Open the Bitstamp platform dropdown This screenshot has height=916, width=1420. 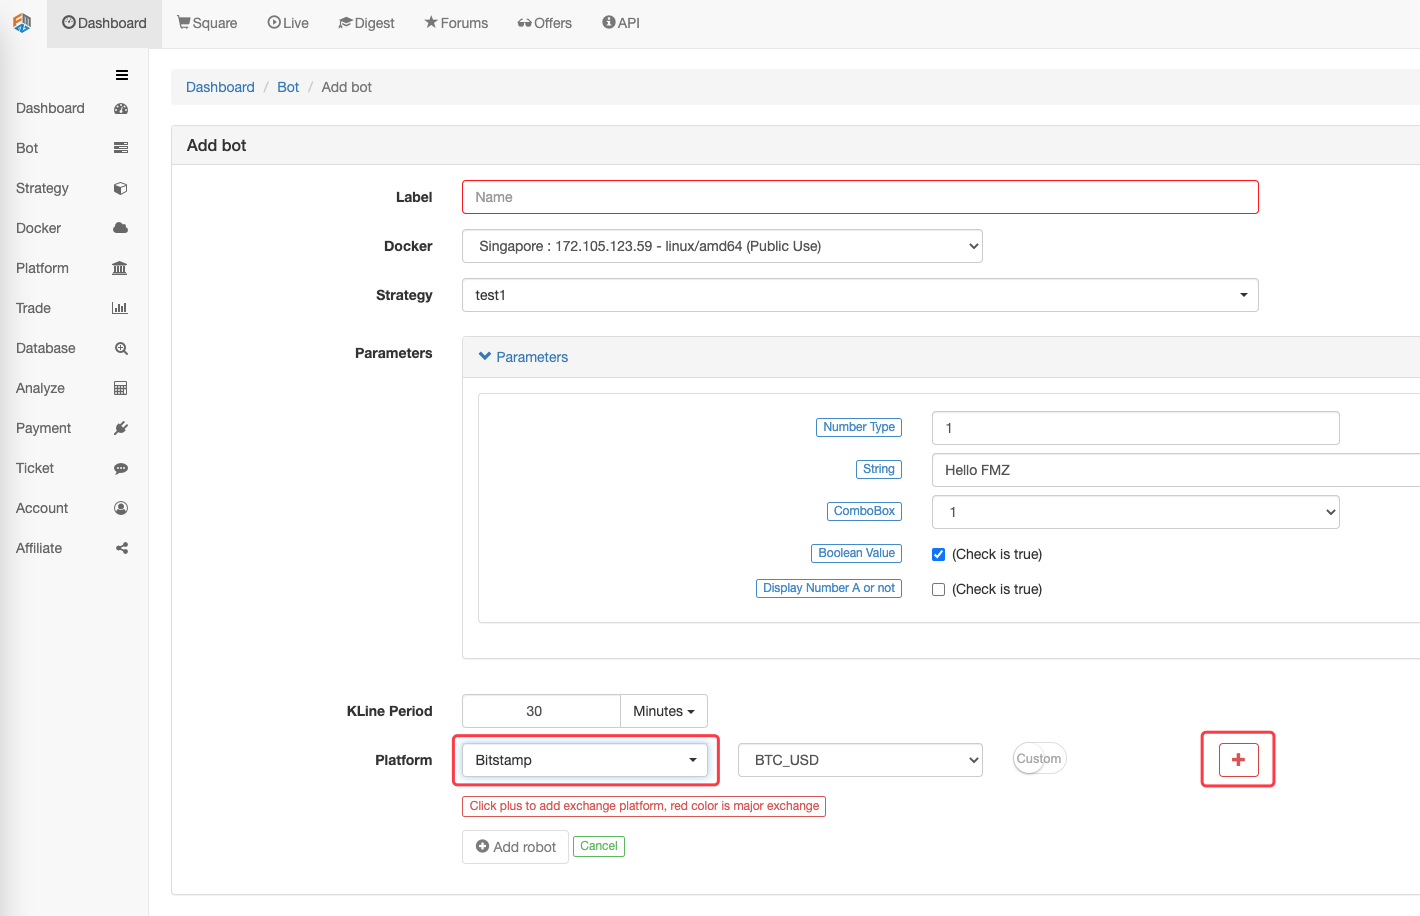point(585,760)
